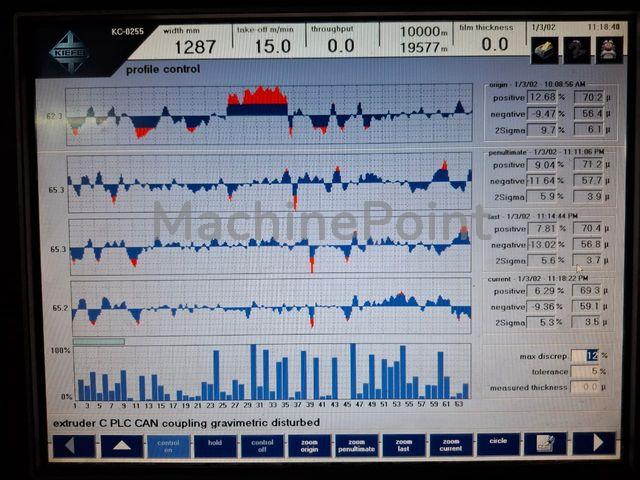Click the gold machine icon at top right
This screenshot has height=480, width=640.
544,50
